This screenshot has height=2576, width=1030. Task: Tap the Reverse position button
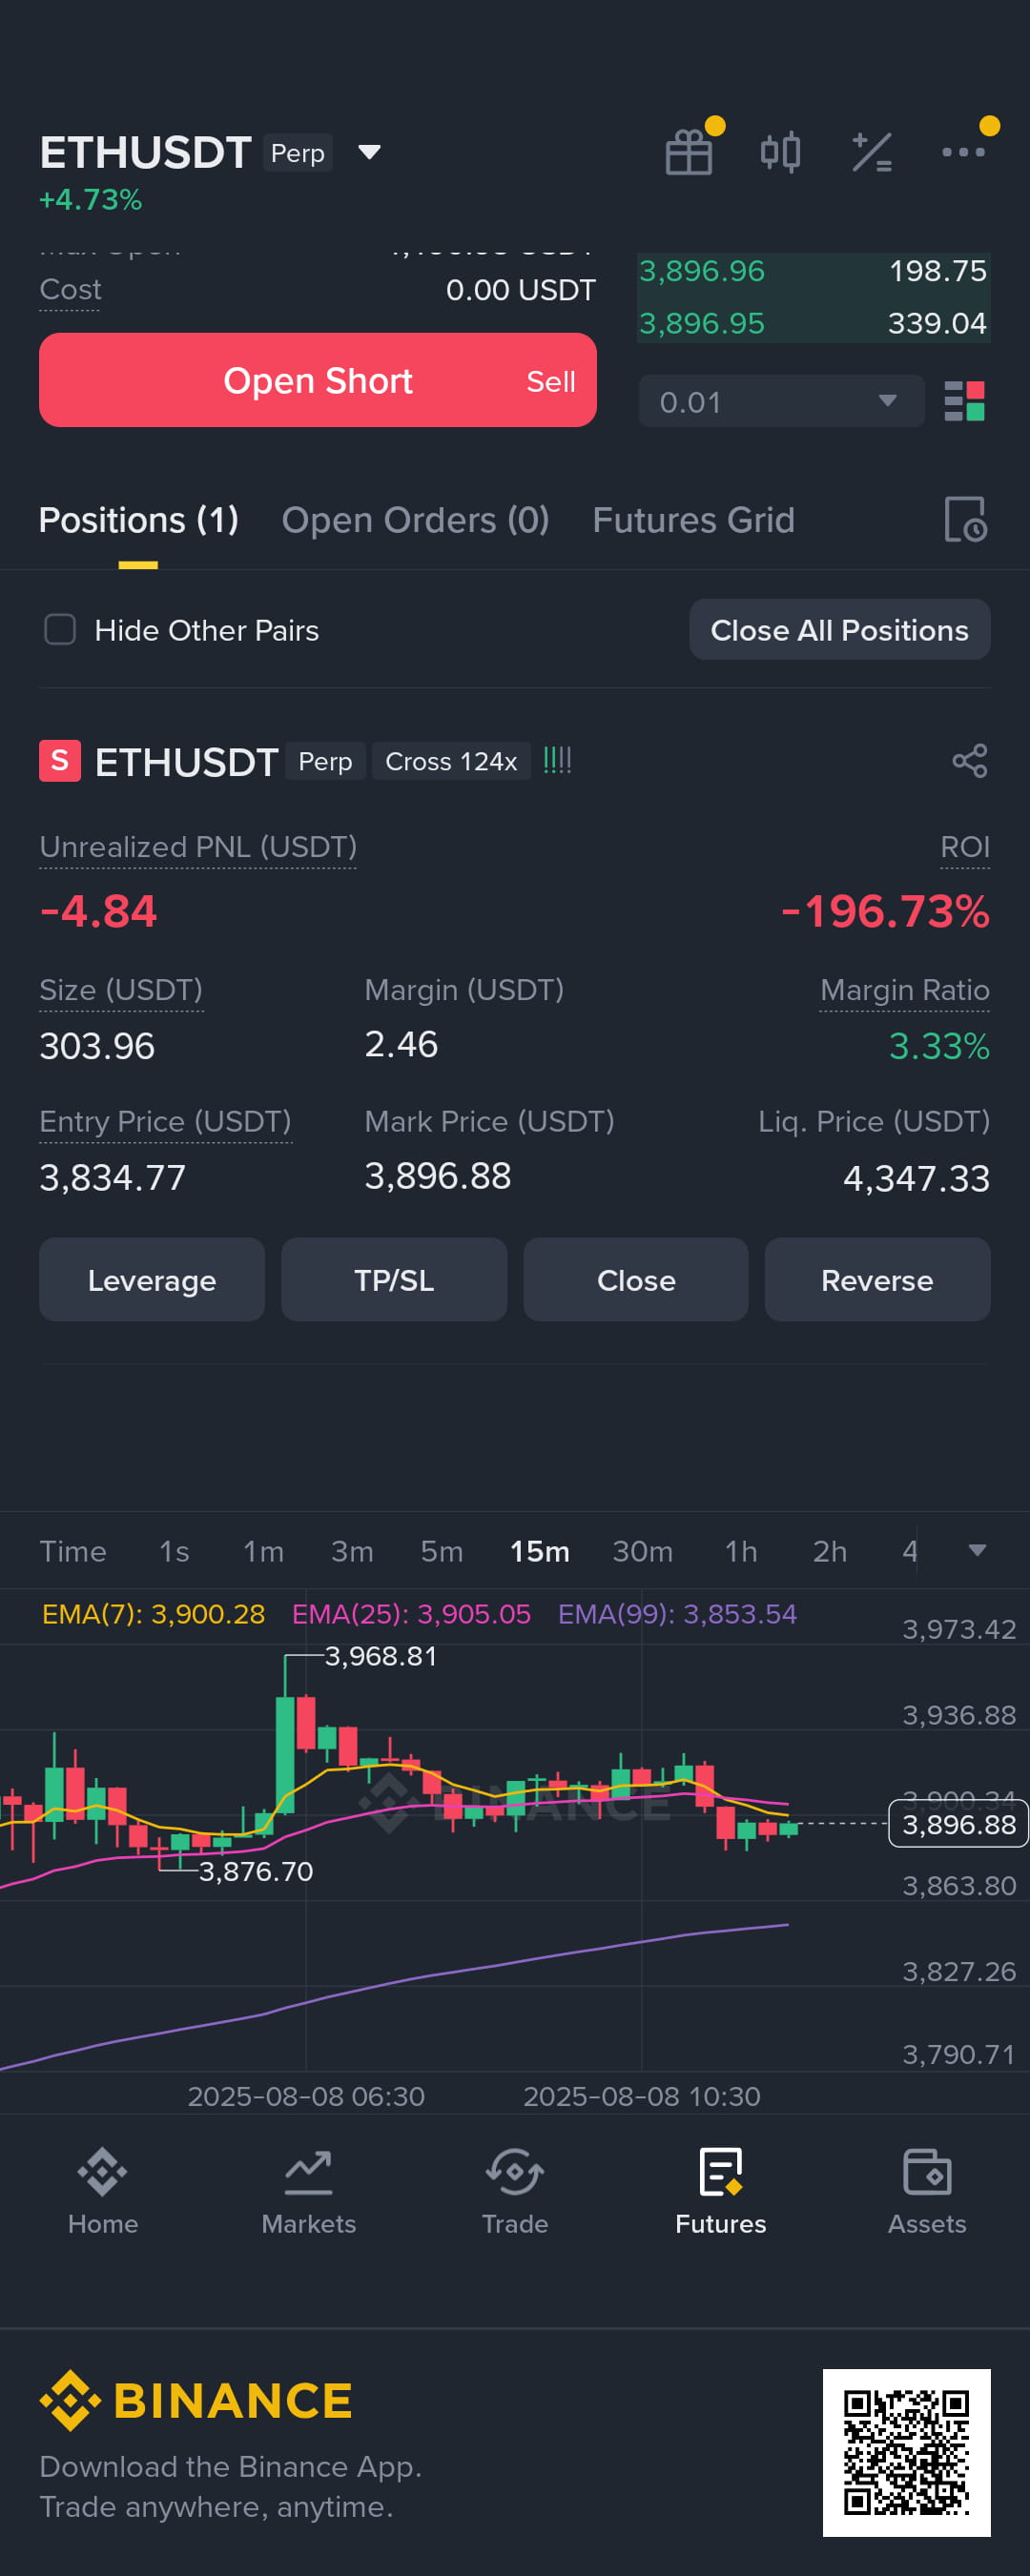pyautogui.click(x=877, y=1280)
